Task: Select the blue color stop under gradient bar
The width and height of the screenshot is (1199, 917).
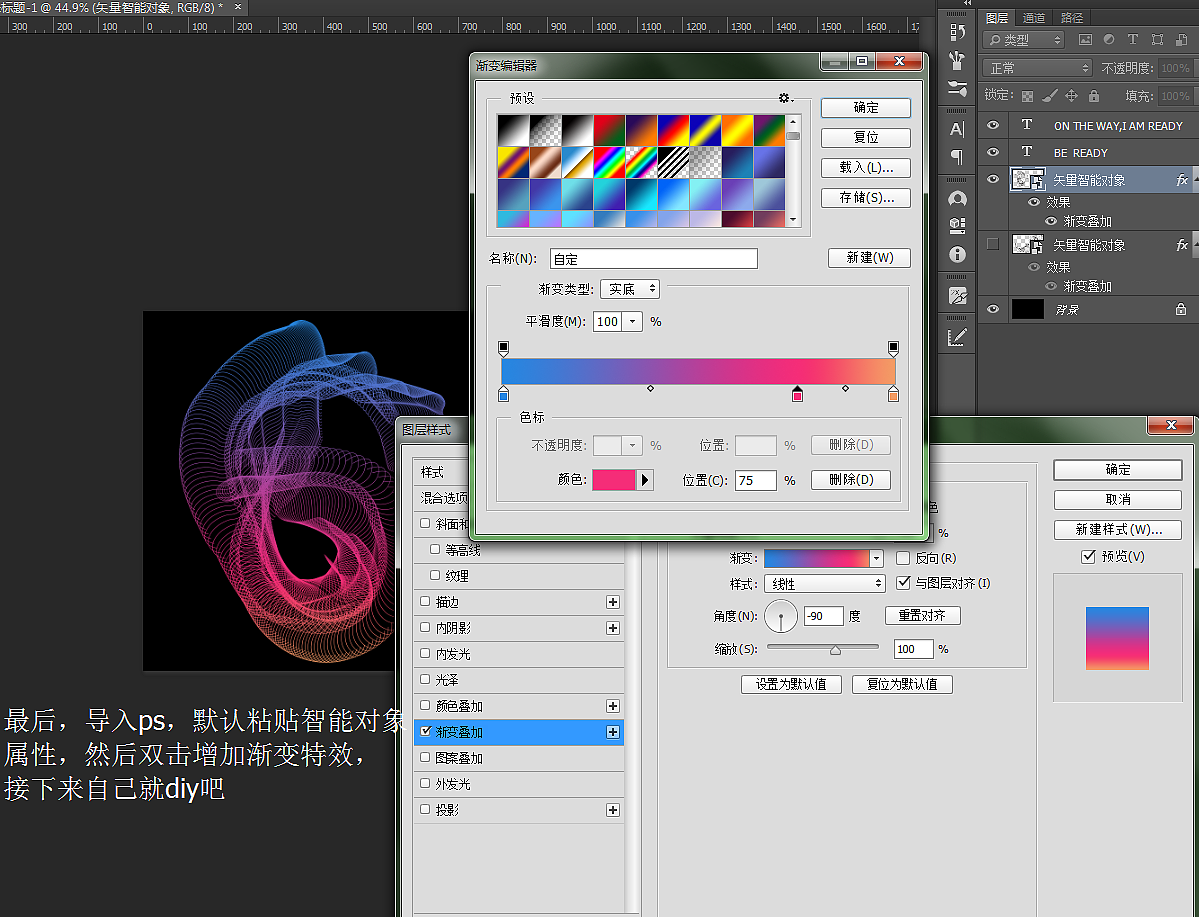Action: (x=503, y=395)
